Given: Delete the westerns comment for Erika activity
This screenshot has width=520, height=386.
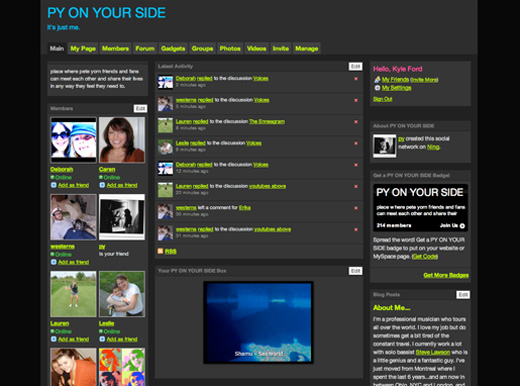Looking at the screenshot, I should click(356, 208).
